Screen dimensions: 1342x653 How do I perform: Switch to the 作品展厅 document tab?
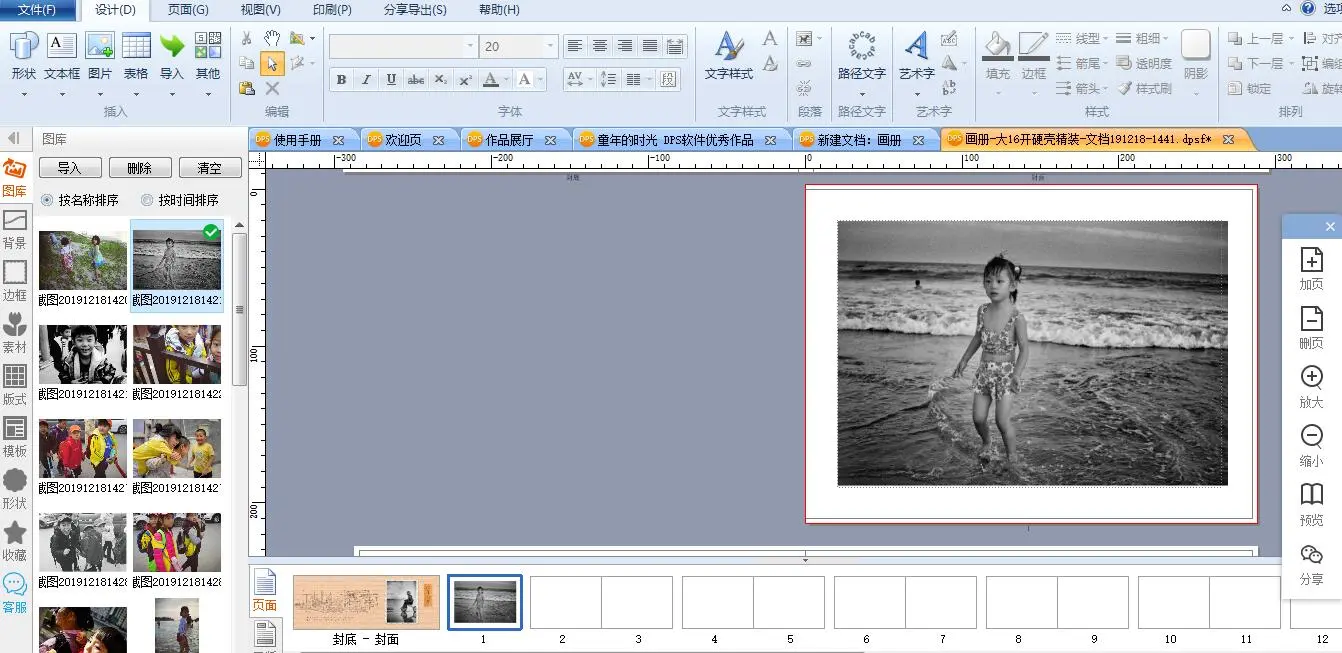509,140
